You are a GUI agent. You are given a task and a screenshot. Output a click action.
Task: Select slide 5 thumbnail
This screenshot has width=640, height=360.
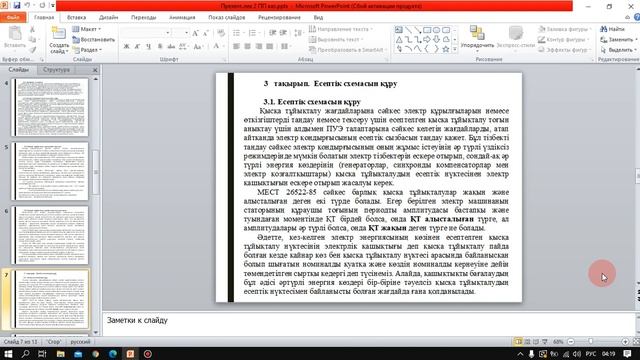(x=51, y=171)
